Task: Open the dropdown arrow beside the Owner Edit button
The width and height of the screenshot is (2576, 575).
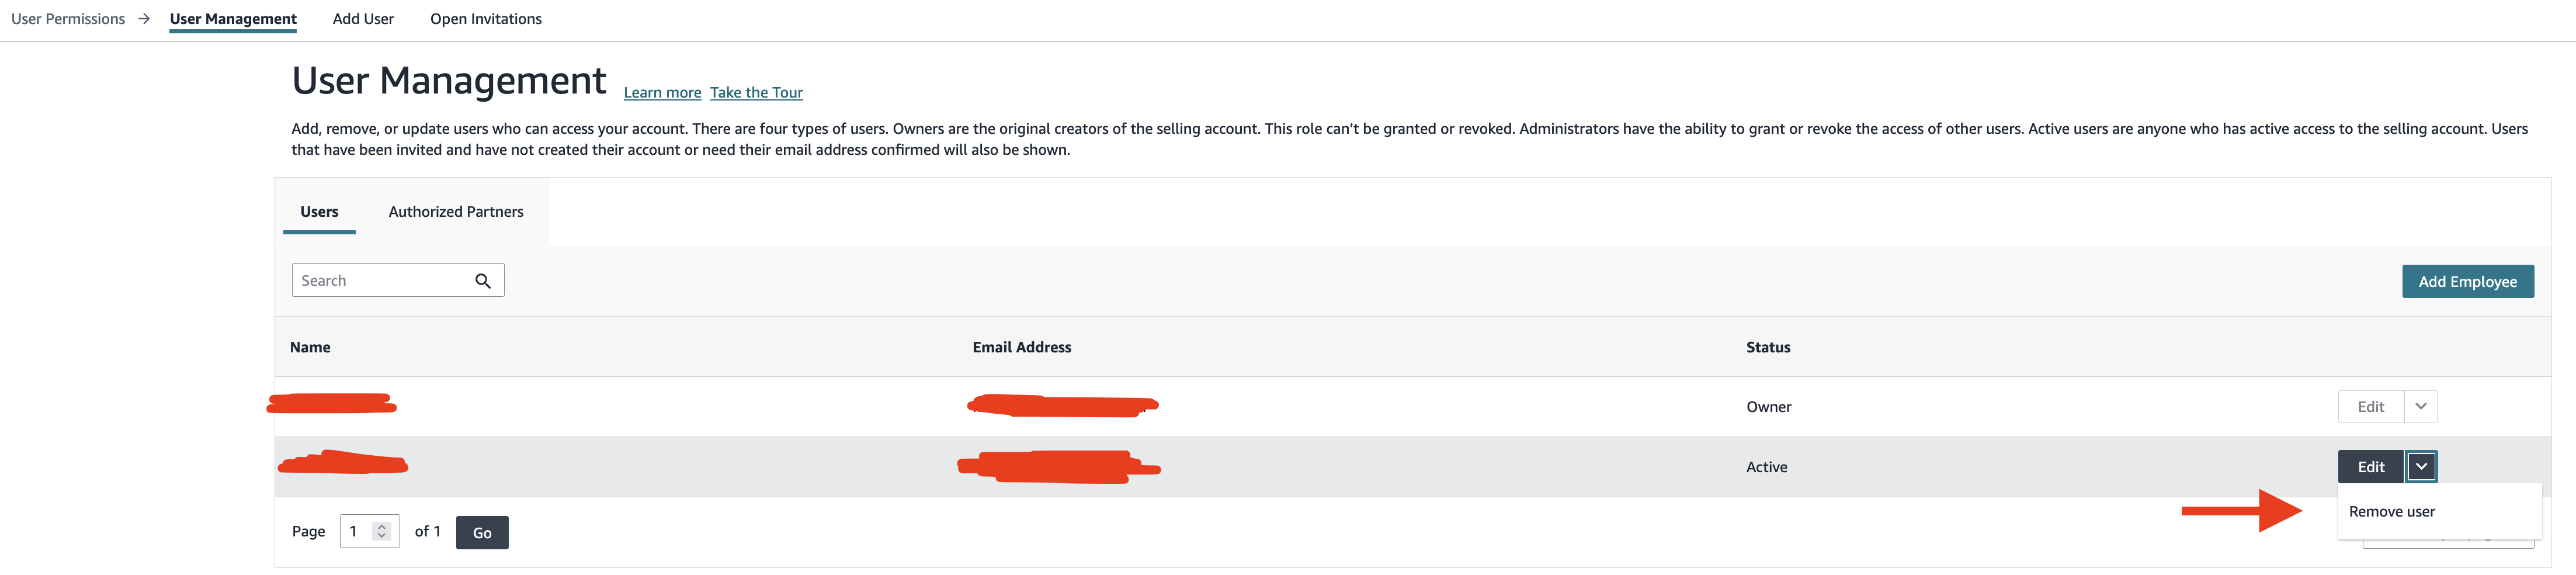Action: point(2420,407)
